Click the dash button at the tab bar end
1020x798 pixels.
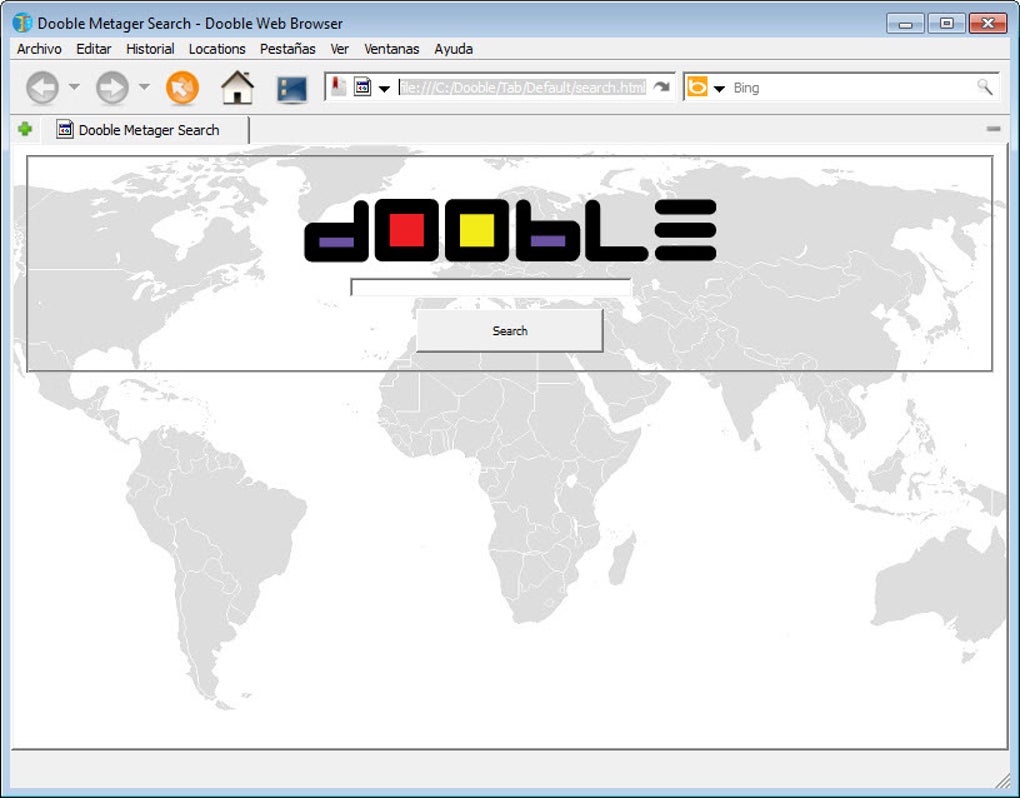click(993, 129)
